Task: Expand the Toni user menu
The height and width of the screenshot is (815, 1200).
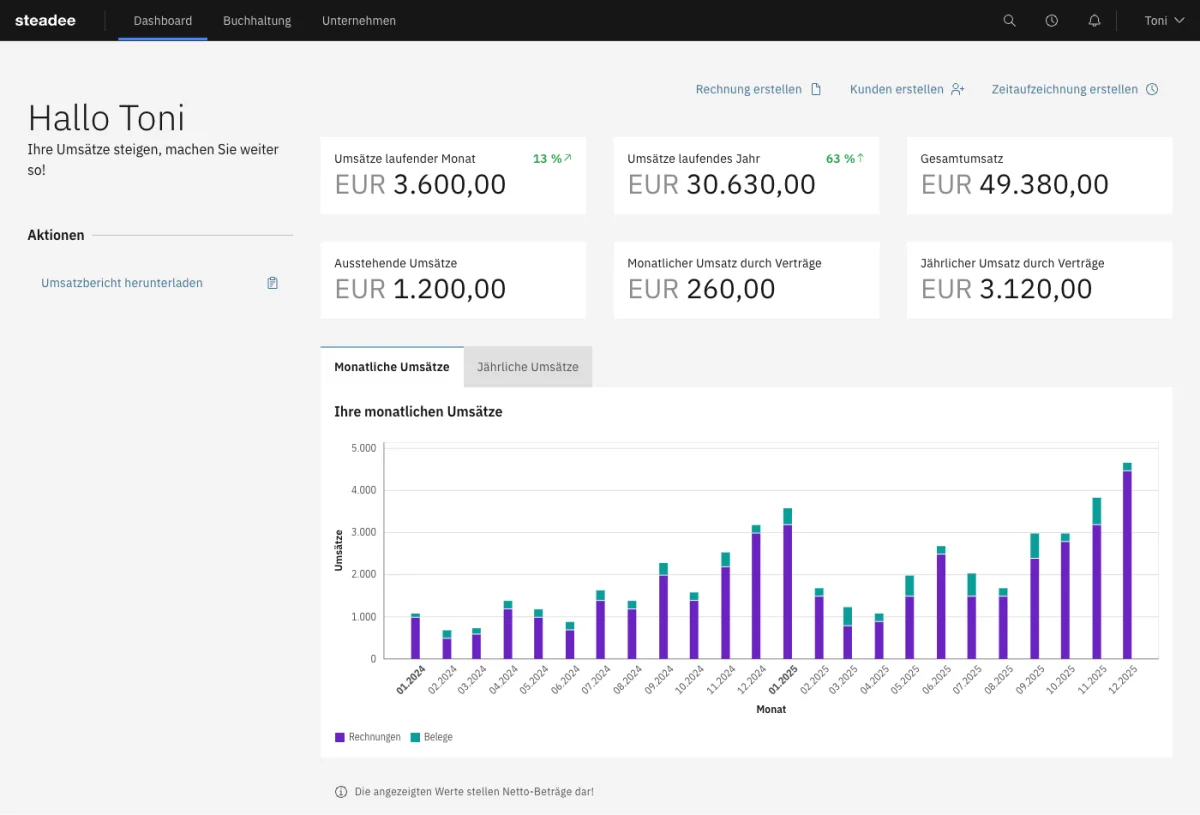Action: tap(1164, 21)
